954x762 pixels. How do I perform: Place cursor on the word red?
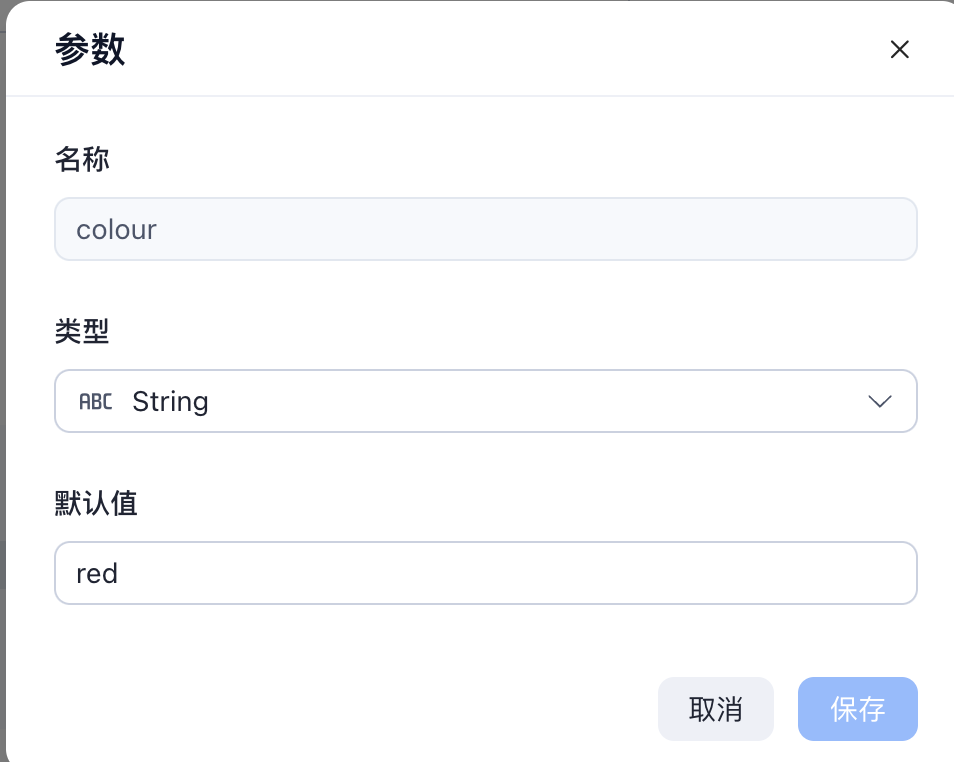97,573
